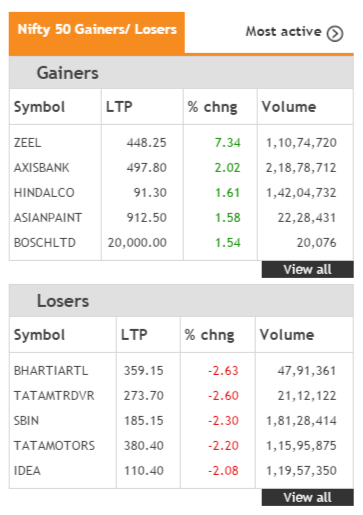
Task: Open the BHARTIARTL loser symbol
Action: point(51,371)
